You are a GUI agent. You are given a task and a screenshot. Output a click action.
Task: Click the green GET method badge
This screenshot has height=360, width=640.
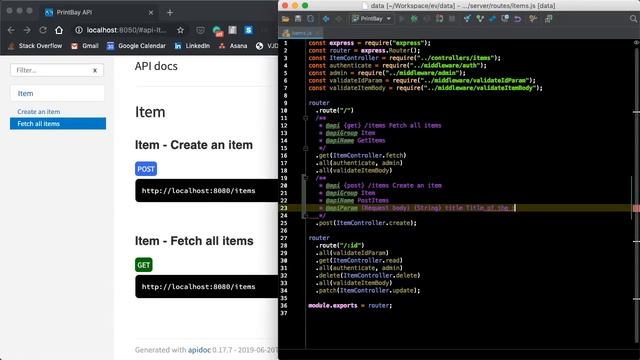144,265
